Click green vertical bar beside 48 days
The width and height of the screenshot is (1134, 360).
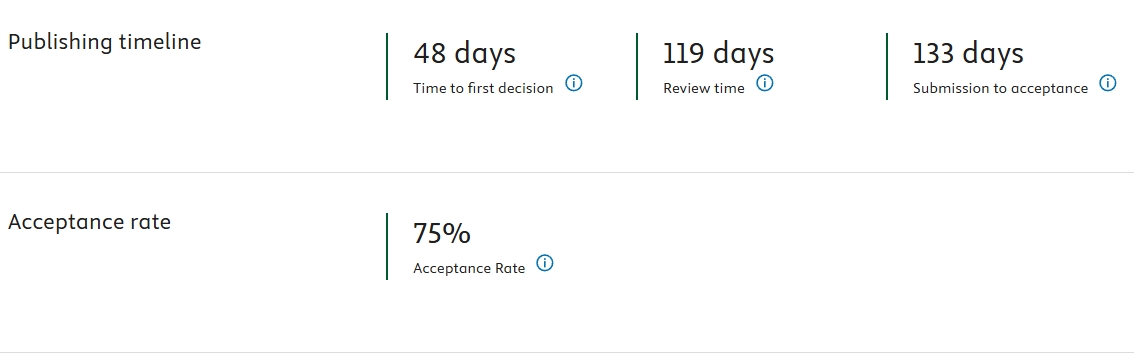[387, 66]
